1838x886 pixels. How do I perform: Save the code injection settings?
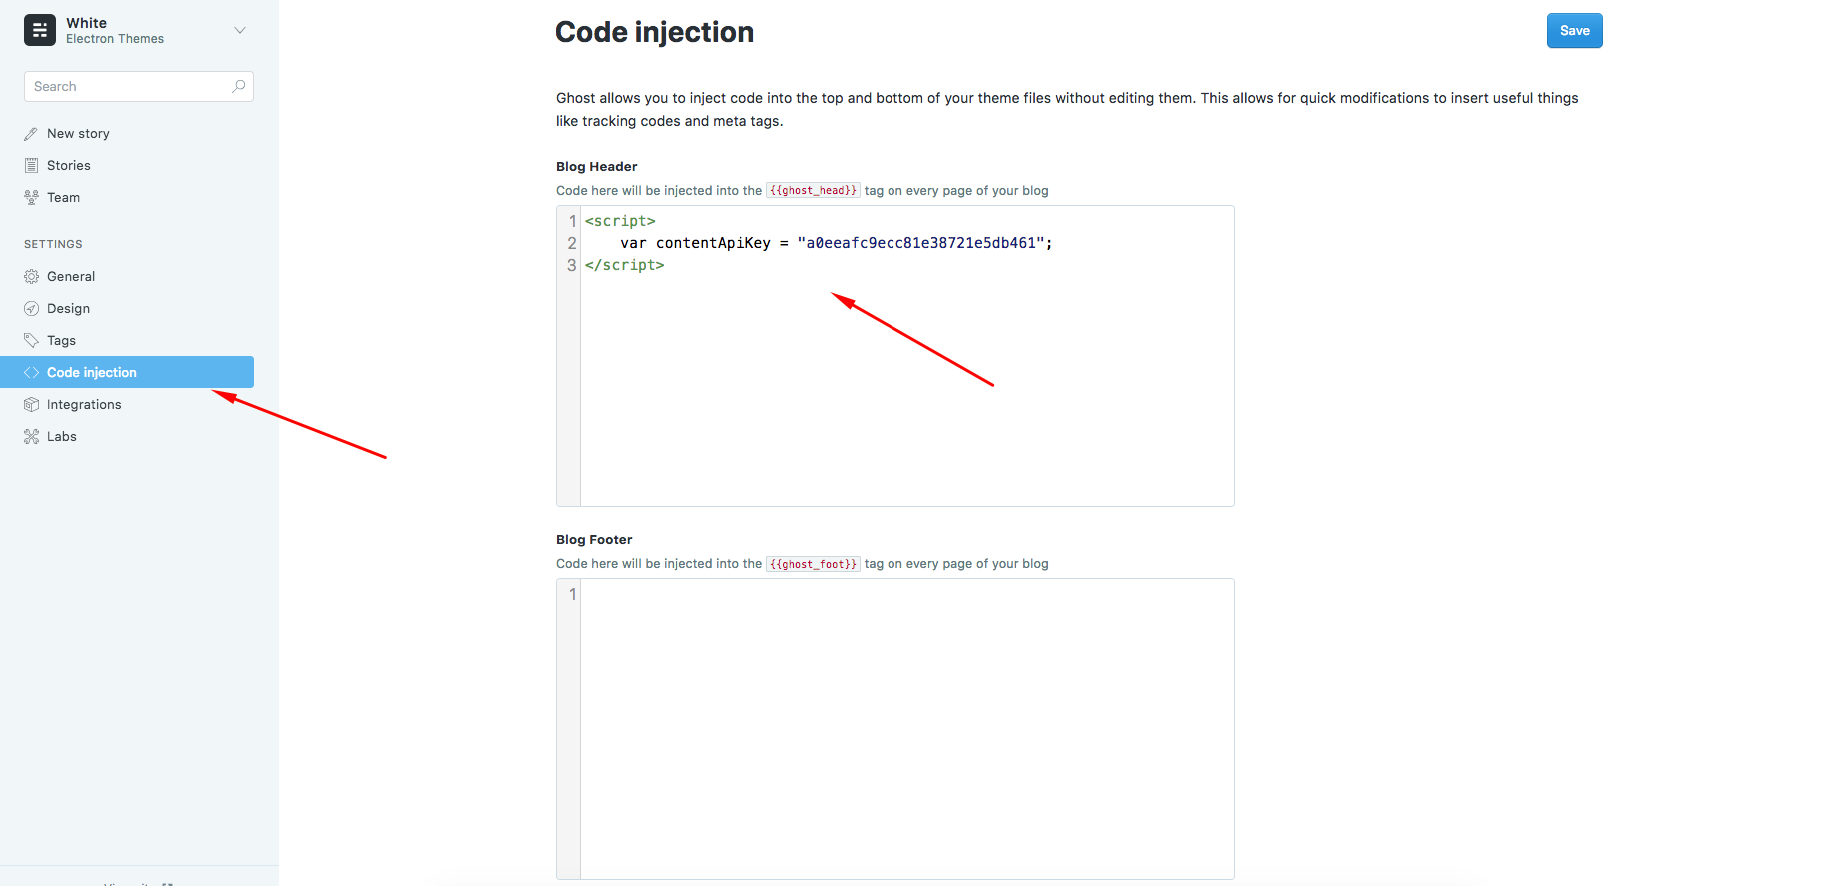click(1574, 30)
